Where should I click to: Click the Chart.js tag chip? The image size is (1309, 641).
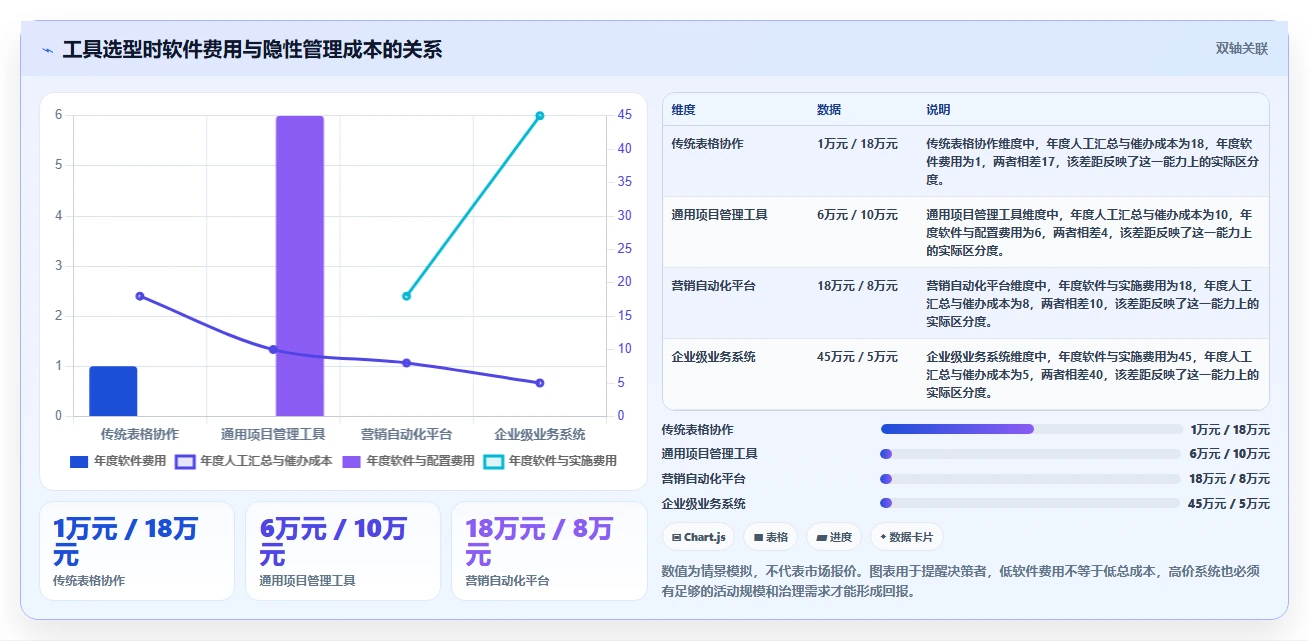tap(698, 537)
